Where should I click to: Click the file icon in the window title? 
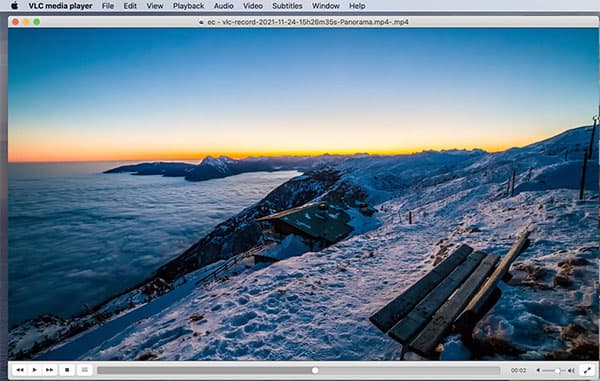tap(201, 22)
